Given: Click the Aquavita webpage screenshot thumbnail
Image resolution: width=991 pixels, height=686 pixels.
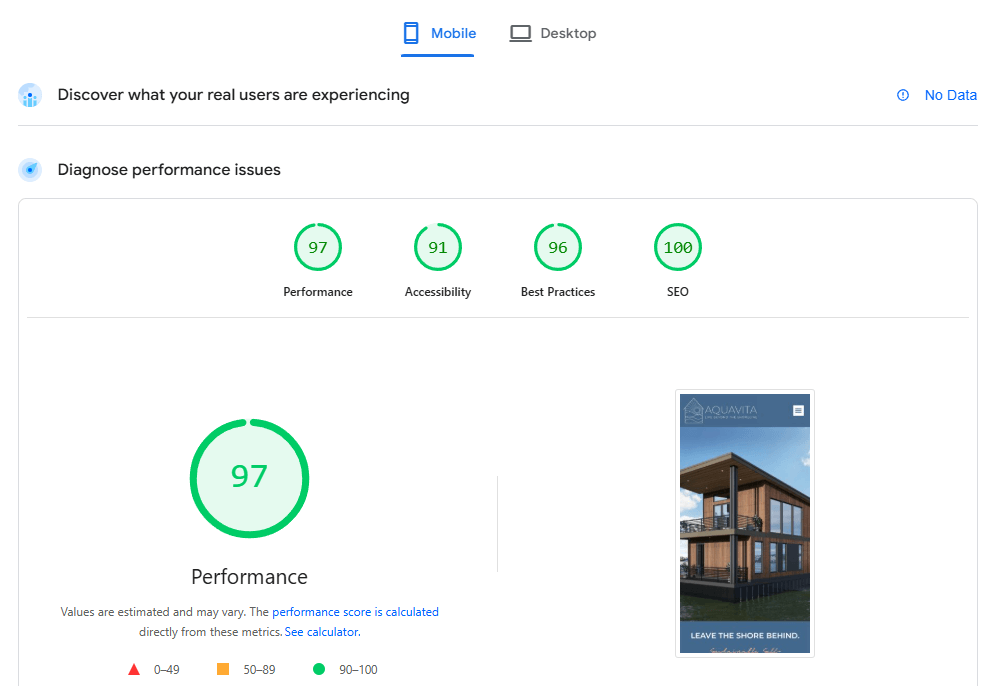Looking at the screenshot, I should pyautogui.click(x=744, y=522).
